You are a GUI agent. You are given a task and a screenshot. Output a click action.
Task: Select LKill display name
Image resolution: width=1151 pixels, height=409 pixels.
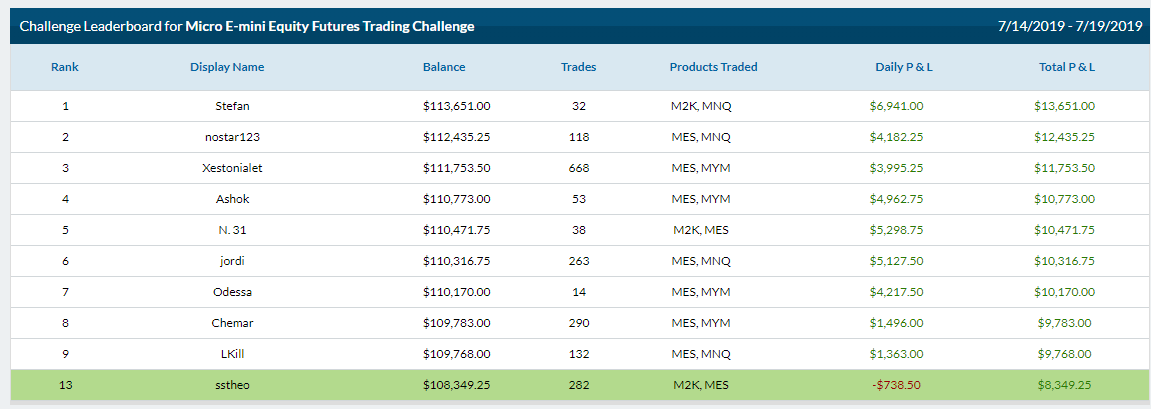tap(232, 353)
